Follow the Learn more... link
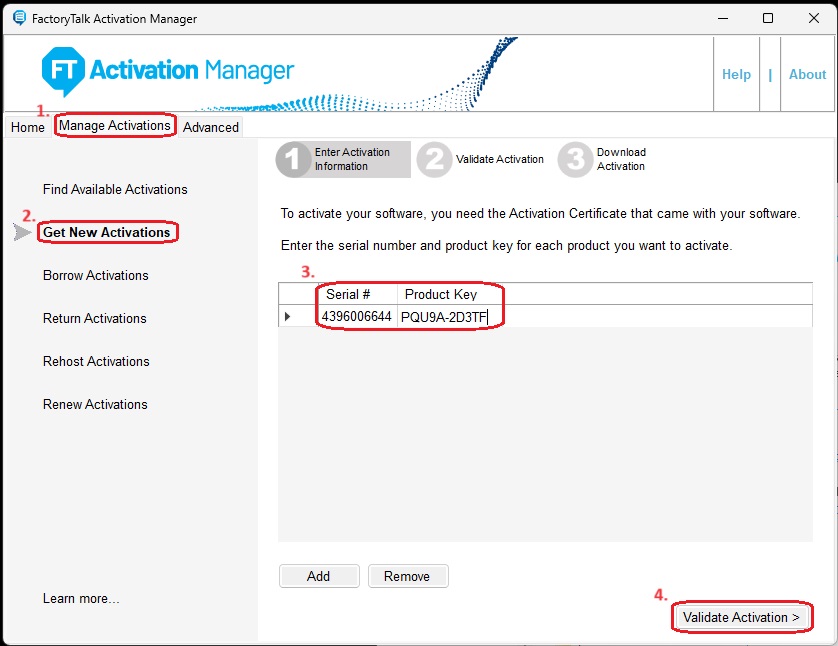 (81, 598)
